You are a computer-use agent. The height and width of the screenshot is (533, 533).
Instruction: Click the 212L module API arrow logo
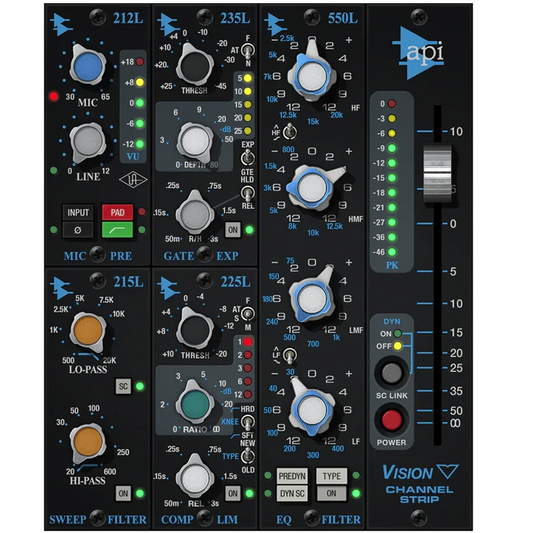pos(61,24)
